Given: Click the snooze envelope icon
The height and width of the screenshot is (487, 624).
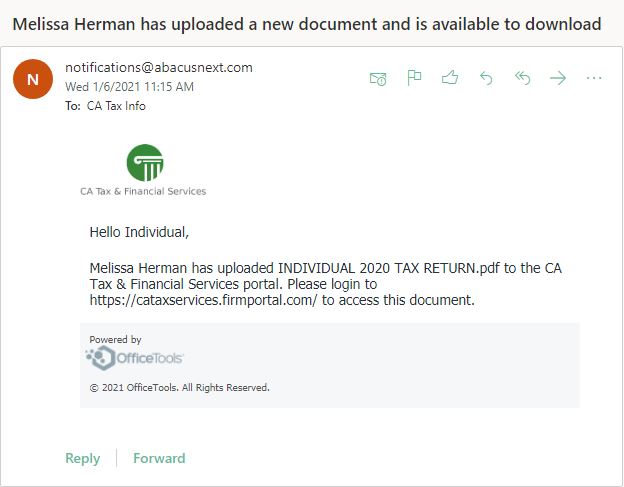Looking at the screenshot, I should coord(378,78).
